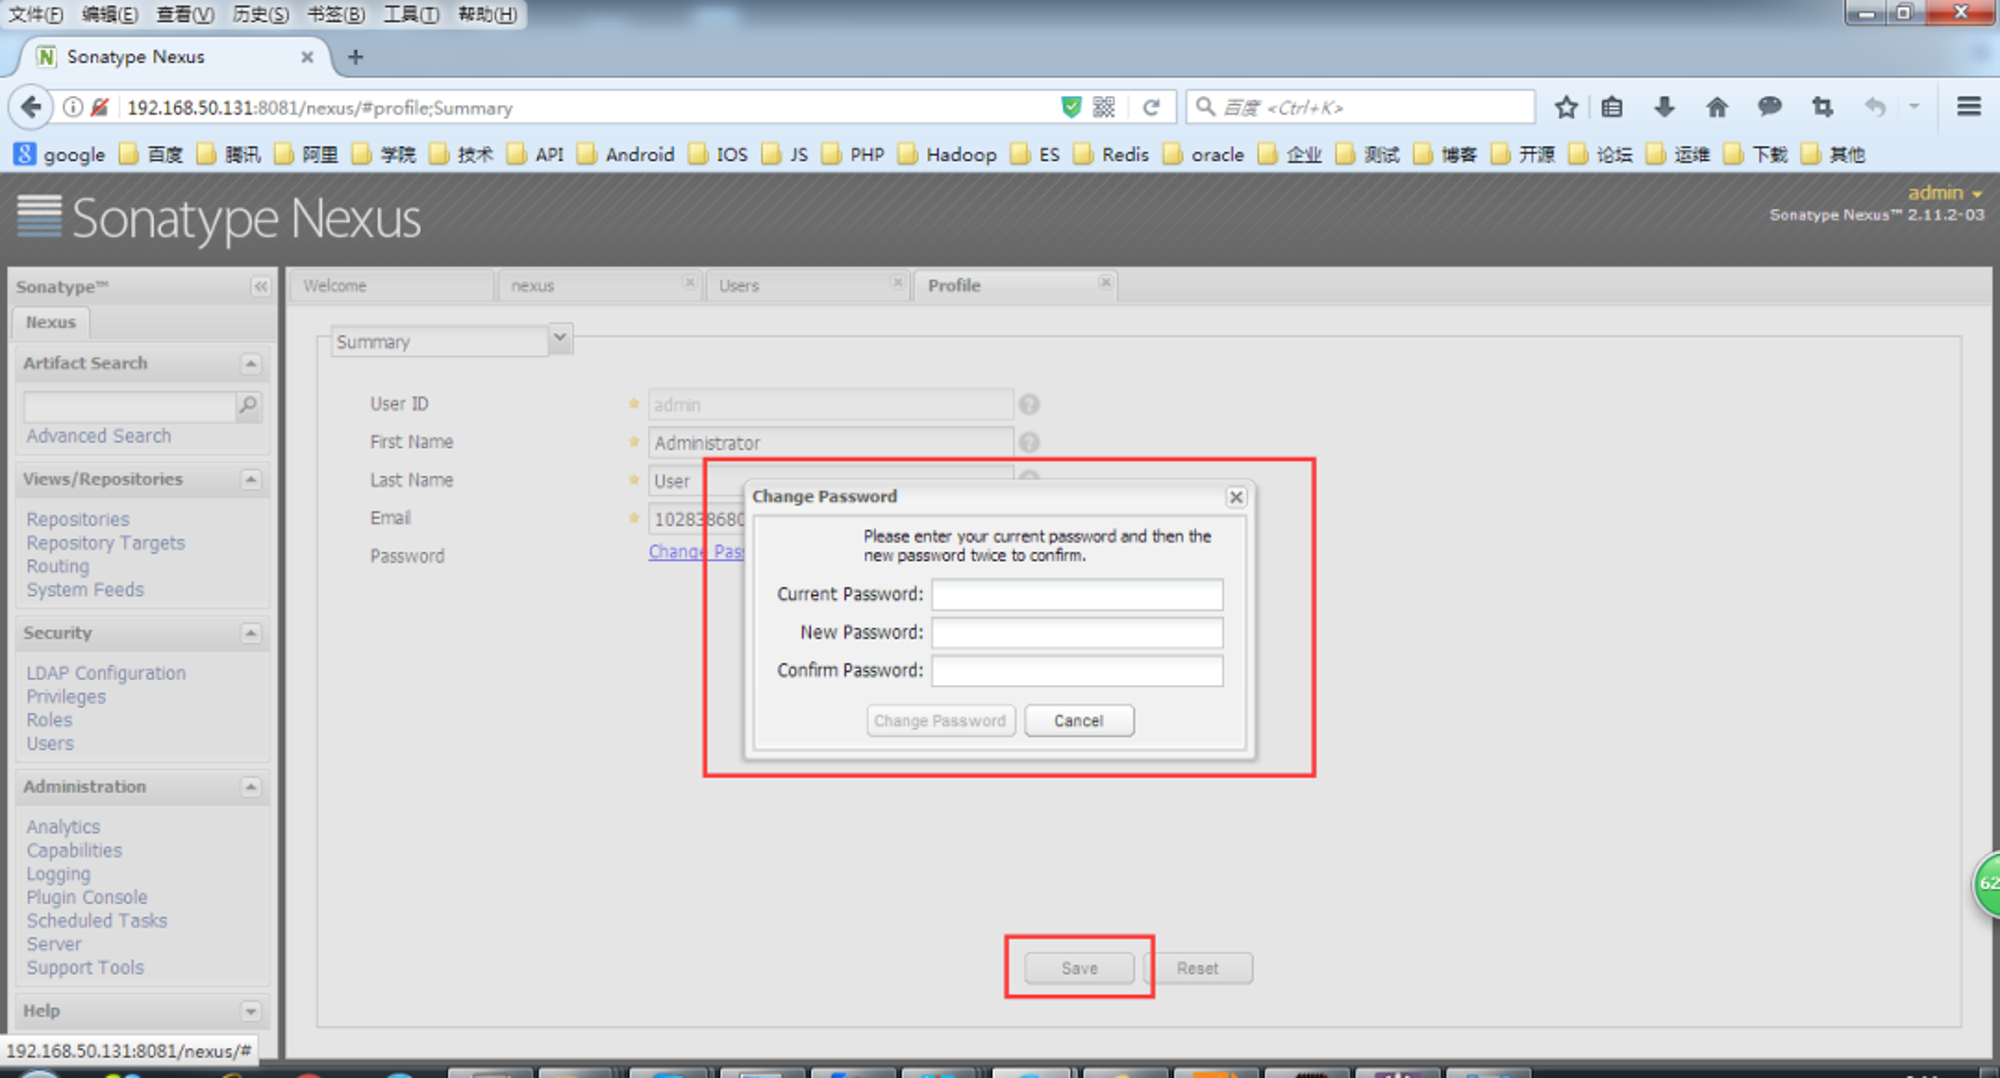Collapse the Views/Repositories section
Screen dimensions: 2000x1078
tap(251, 480)
